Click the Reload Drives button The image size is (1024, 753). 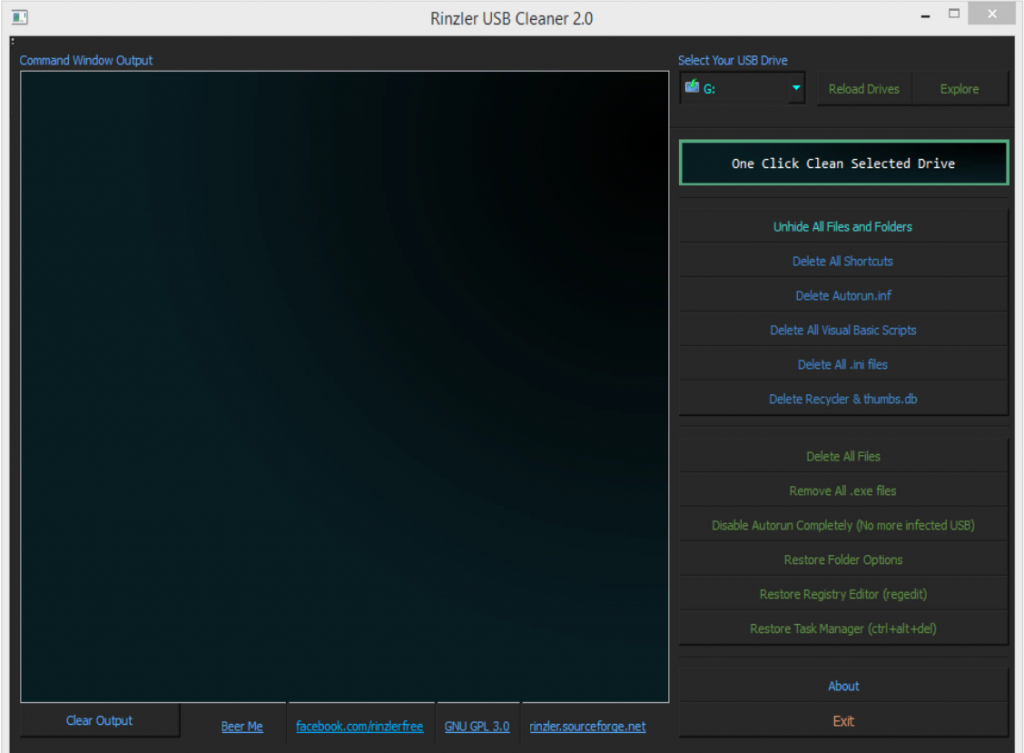click(864, 89)
